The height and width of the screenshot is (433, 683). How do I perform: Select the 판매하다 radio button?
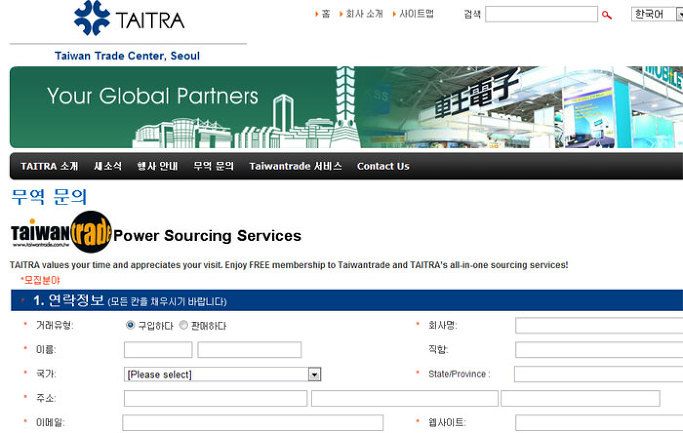(x=183, y=325)
